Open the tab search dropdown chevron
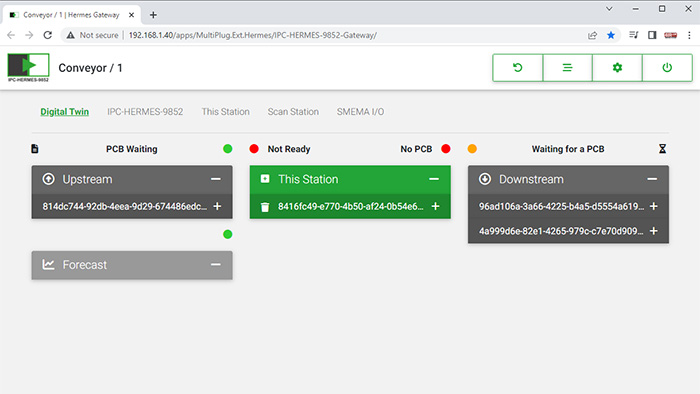This screenshot has width=700, height=394. click(x=609, y=8)
